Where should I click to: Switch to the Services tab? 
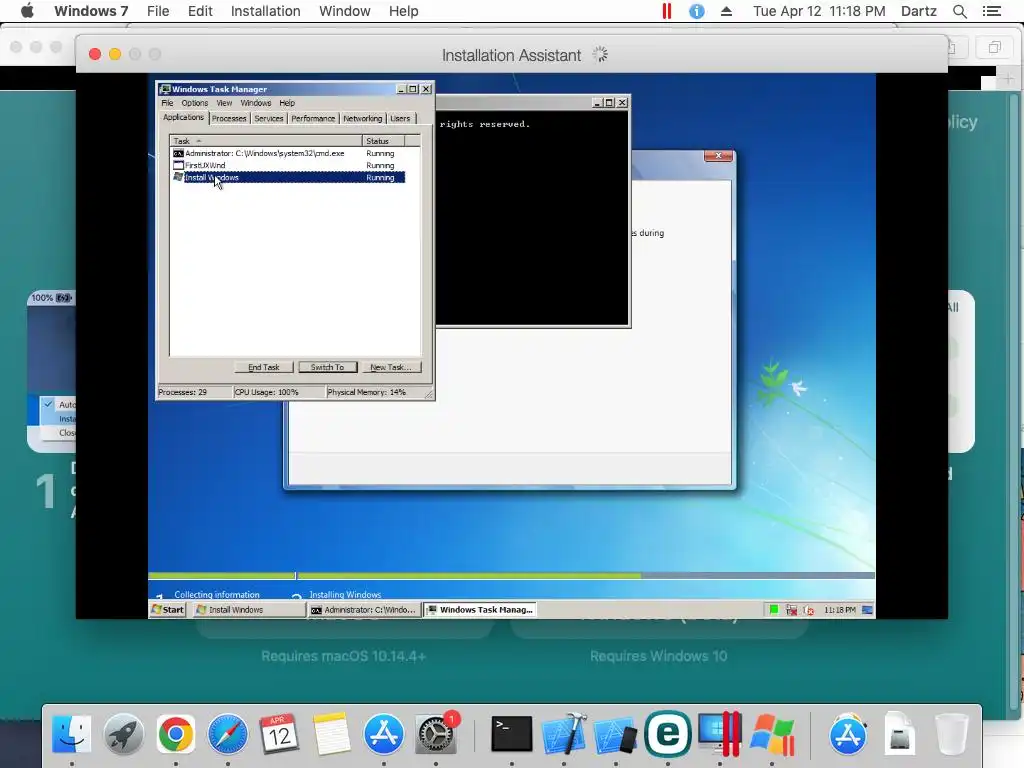[268, 118]
